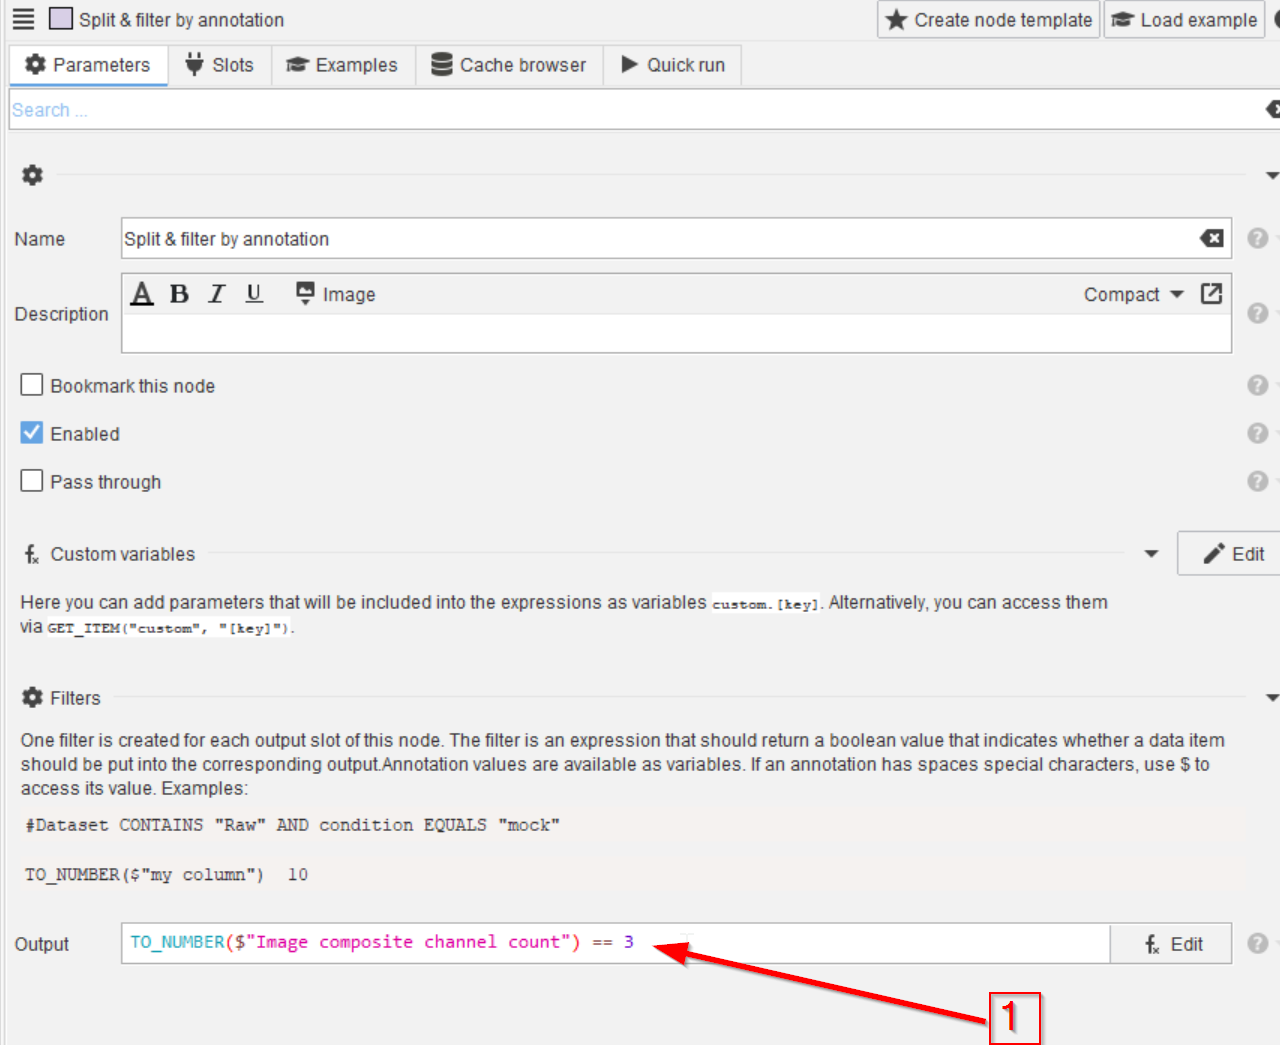The height and width of the screenshot is (1045, 1280).
Task: Switch to the Slots tab
Action: [219, 65]
